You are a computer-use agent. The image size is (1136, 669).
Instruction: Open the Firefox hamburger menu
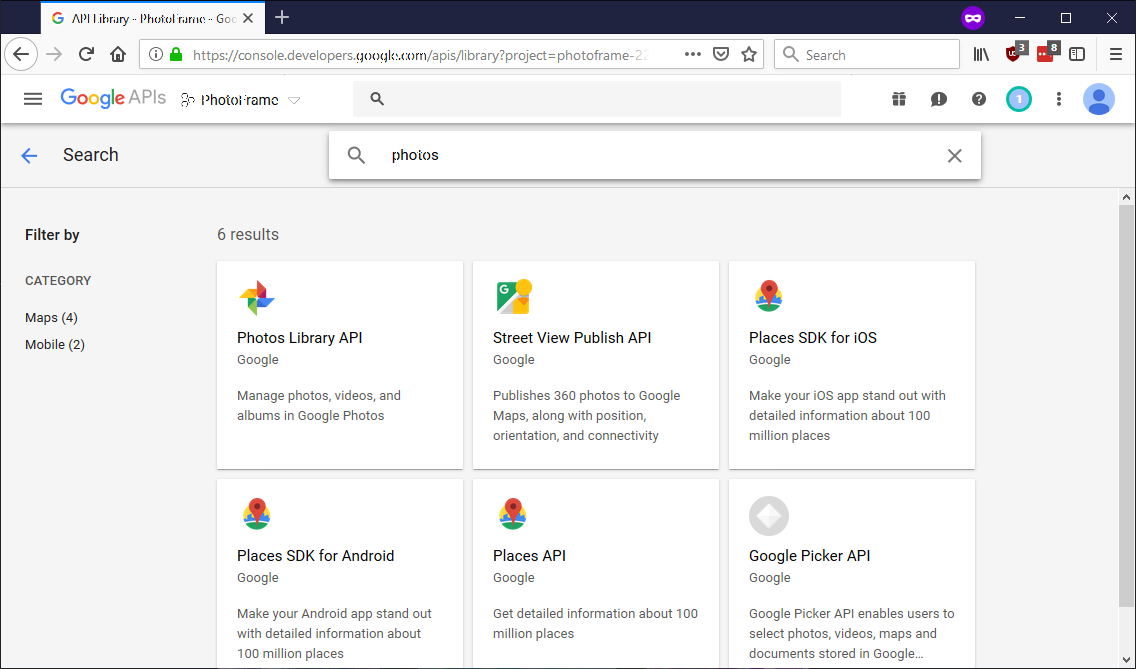[x=1116, y=54]
